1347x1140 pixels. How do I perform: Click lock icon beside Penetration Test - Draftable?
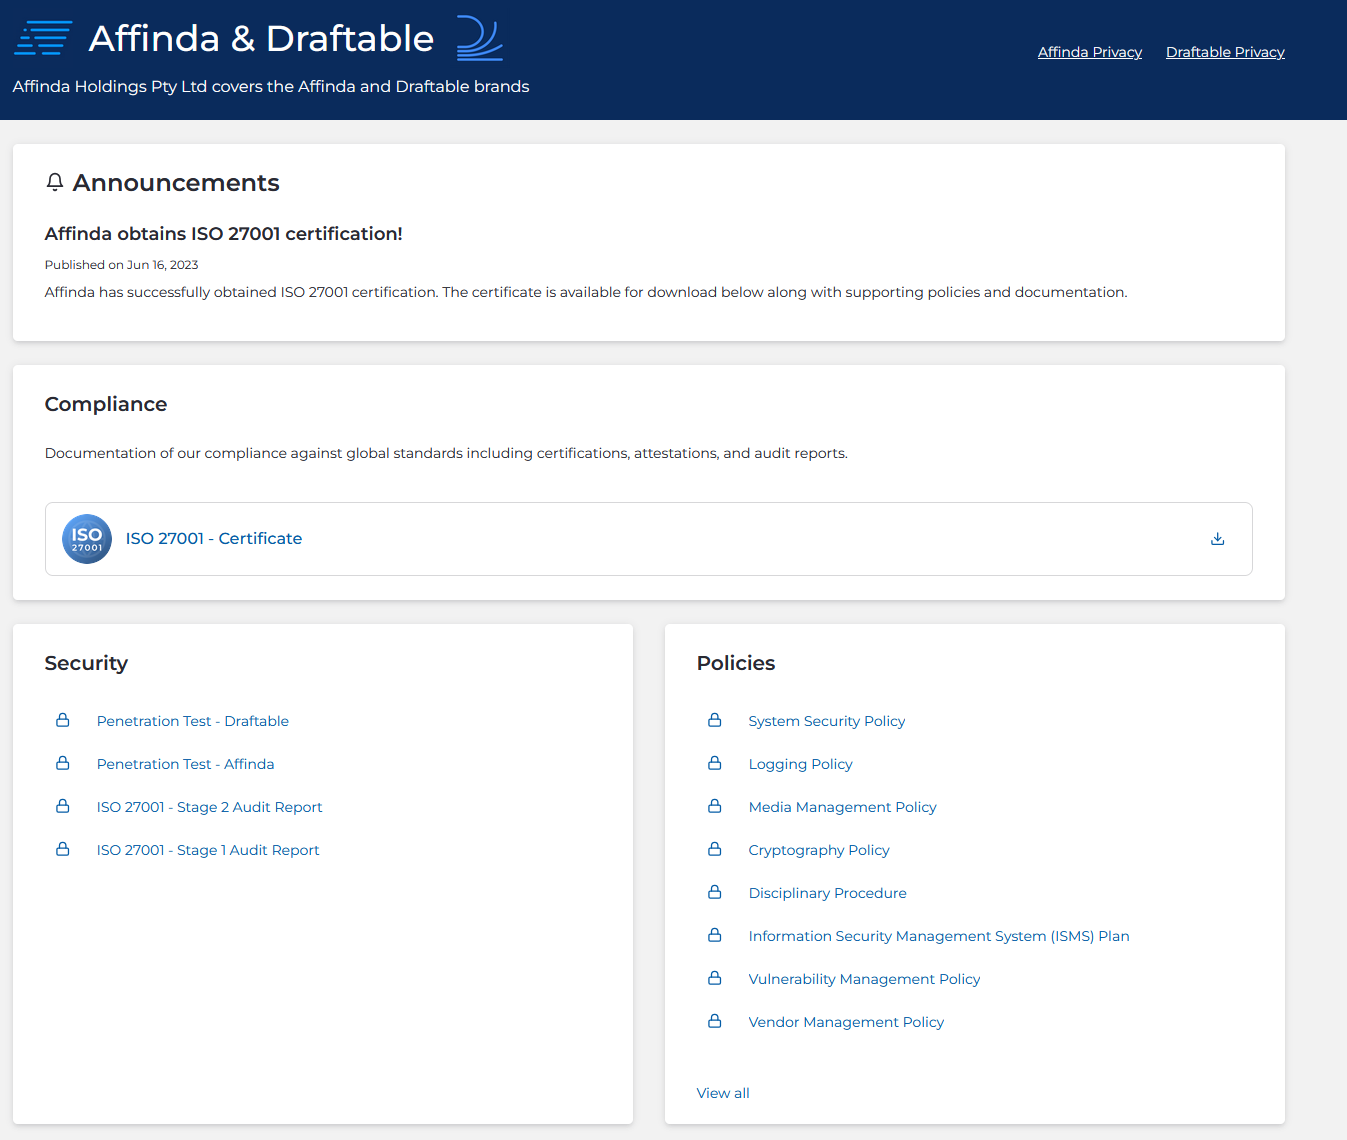(63, 720)
